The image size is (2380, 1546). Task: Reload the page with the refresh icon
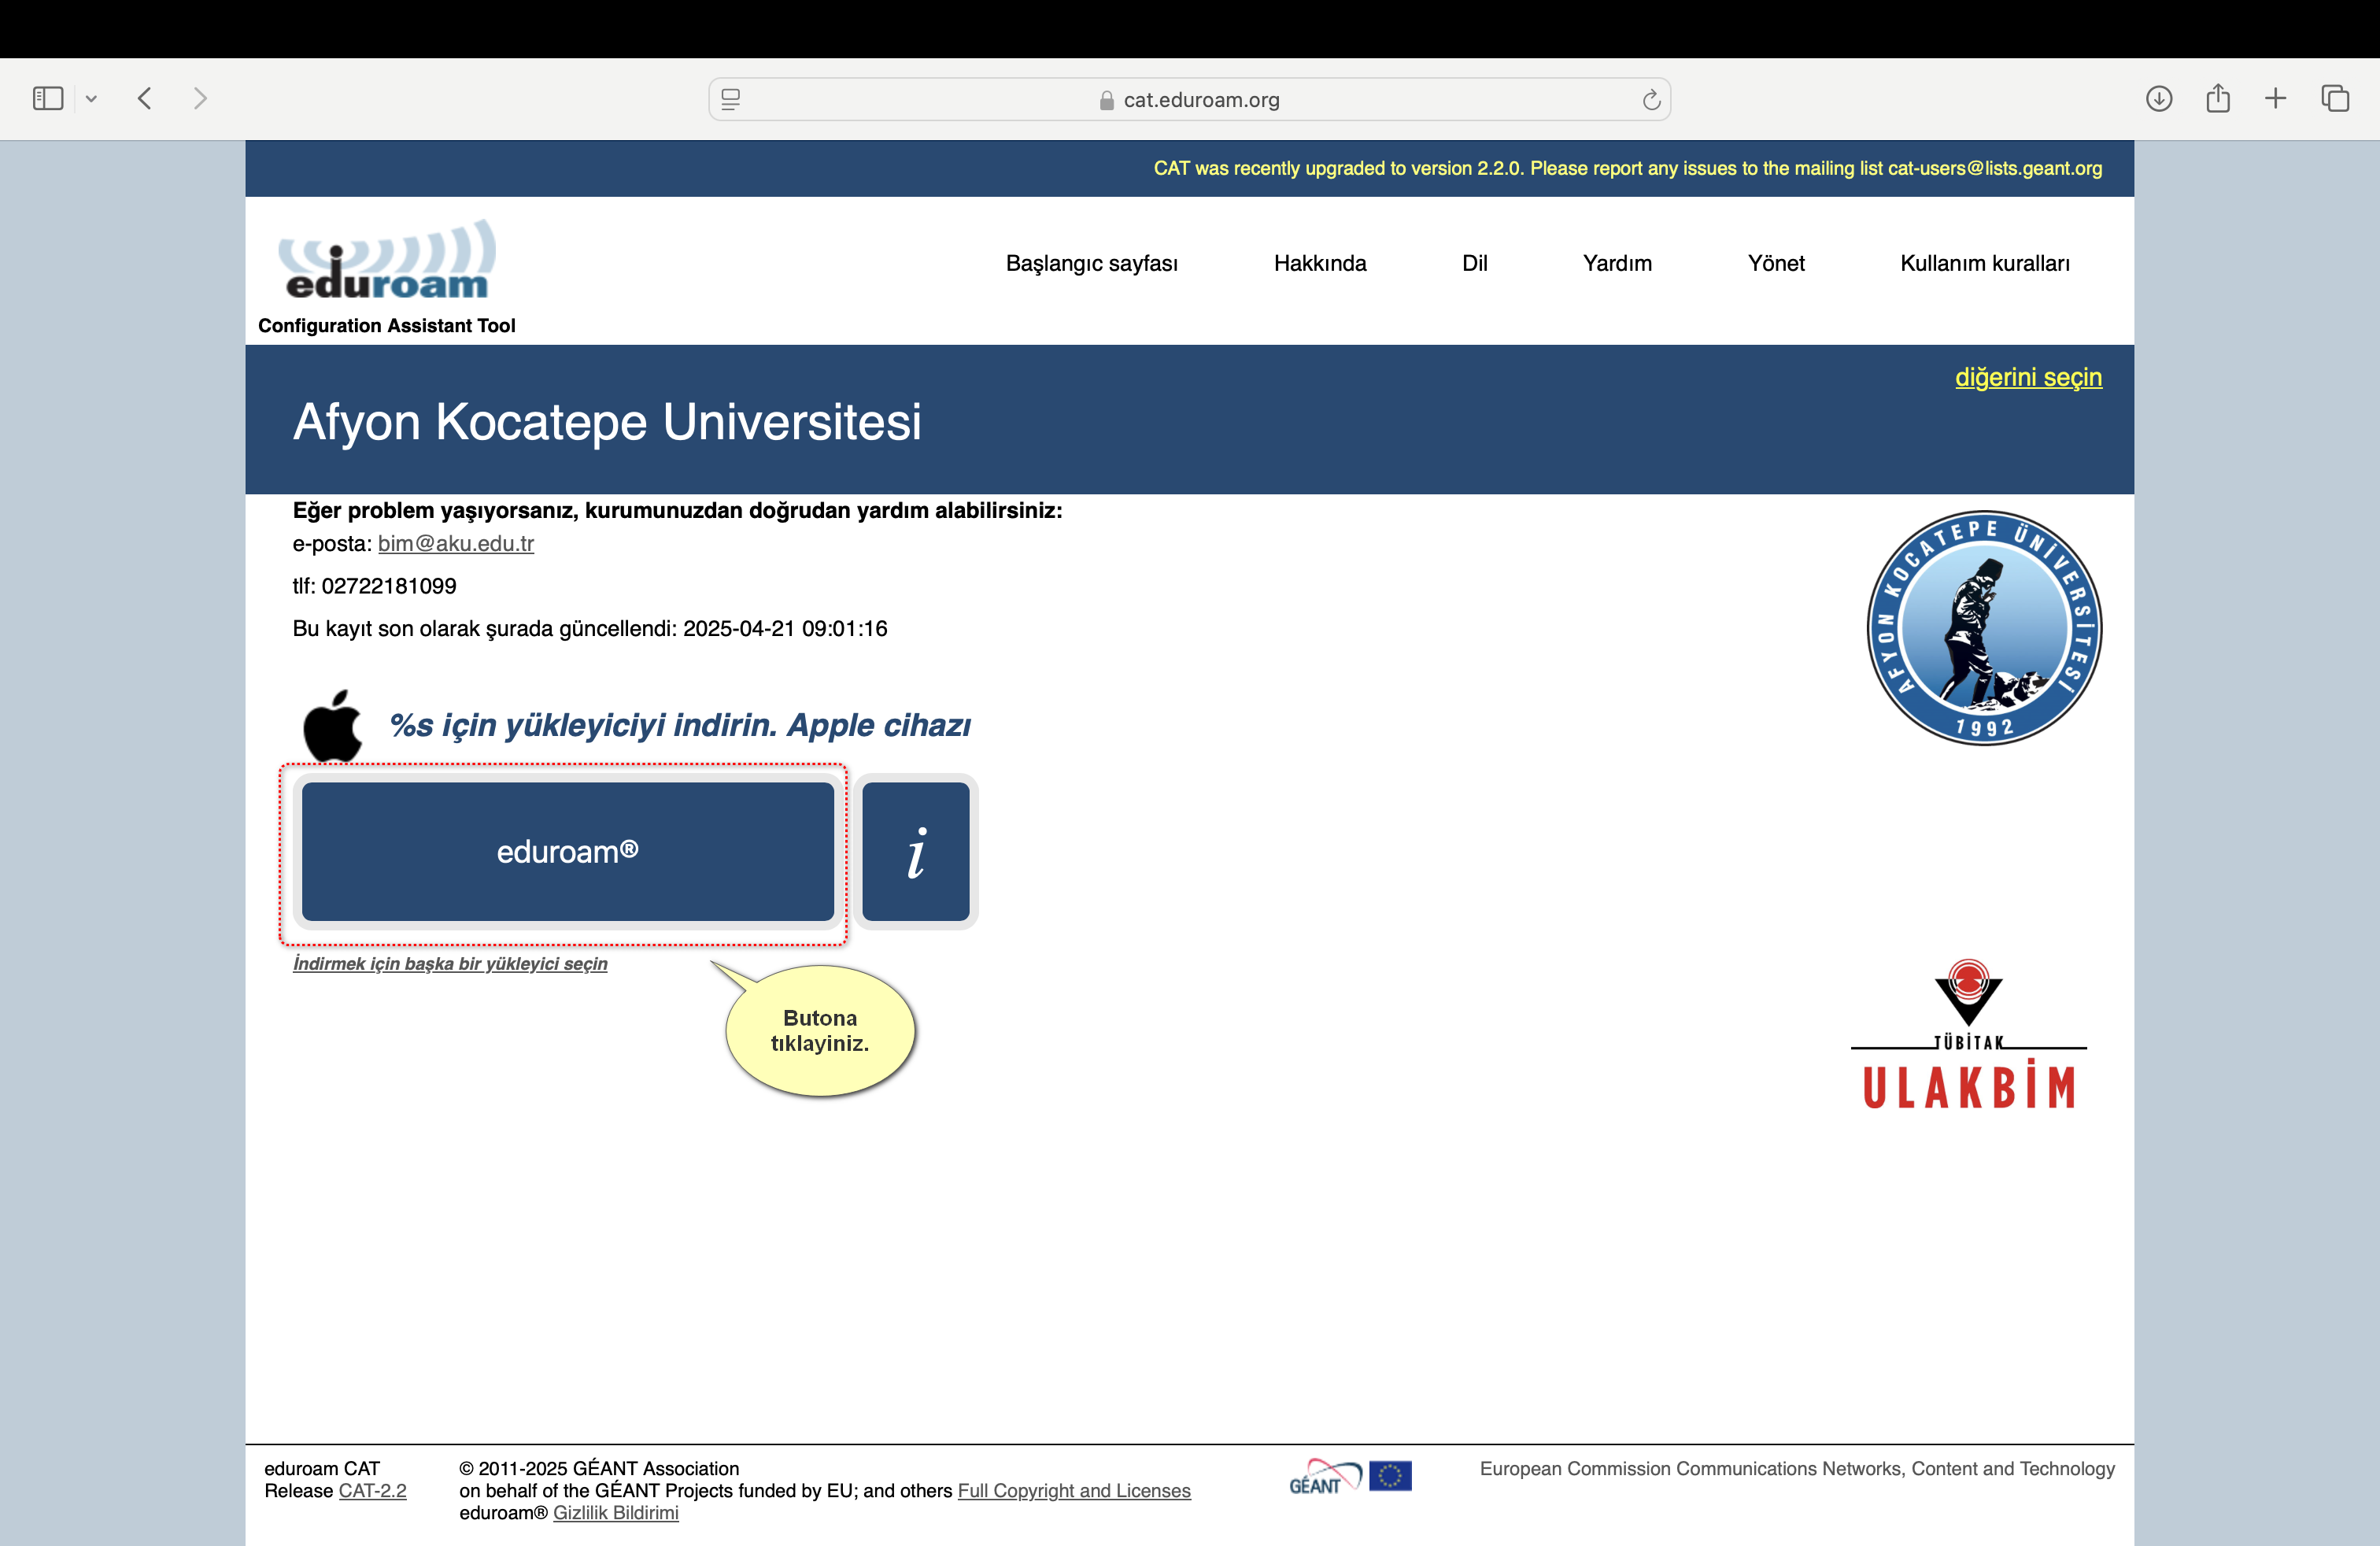click(1651, 99)
